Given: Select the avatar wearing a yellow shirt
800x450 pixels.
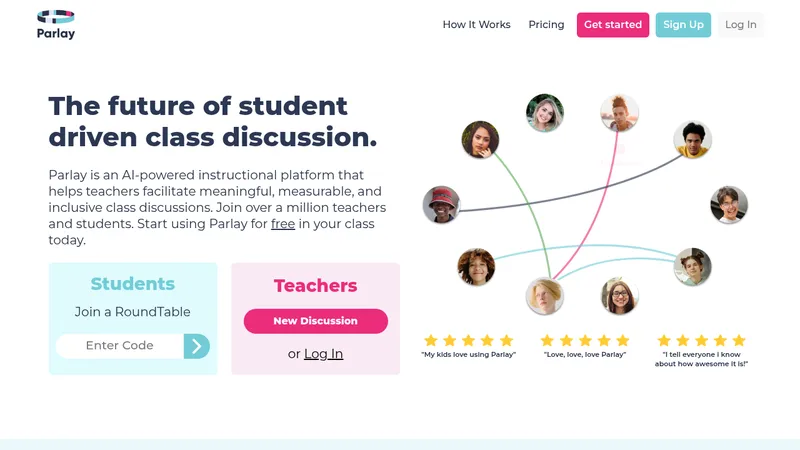Looking at the screenshot, I should 692,140.
